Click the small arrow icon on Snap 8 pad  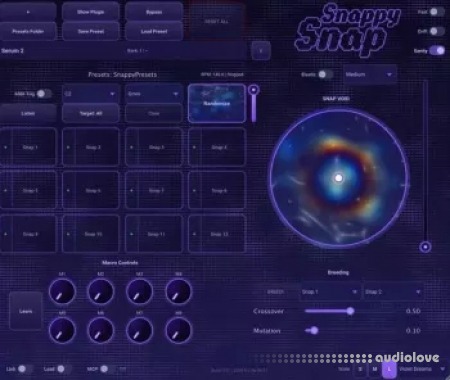pyautogui.click(x=194, y=191)
